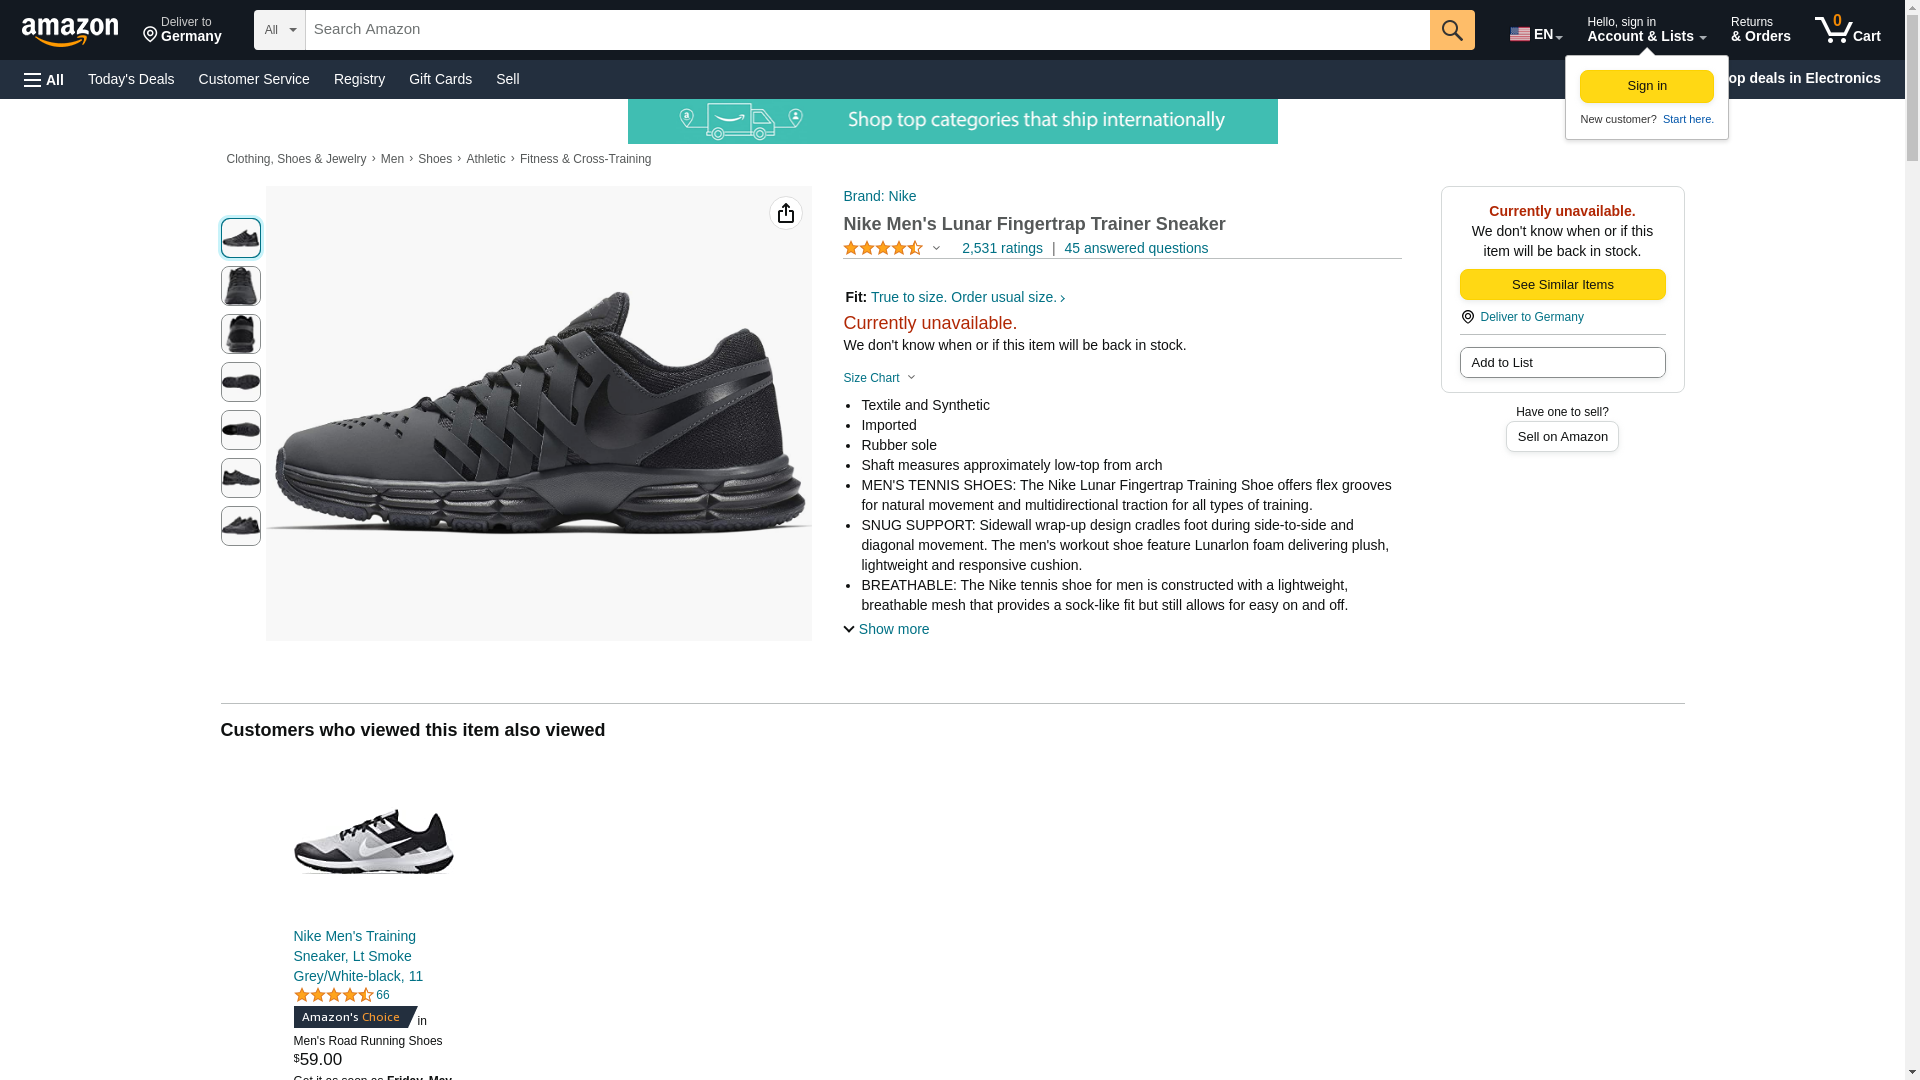Go to Customer Service

(x=254, y=79)
